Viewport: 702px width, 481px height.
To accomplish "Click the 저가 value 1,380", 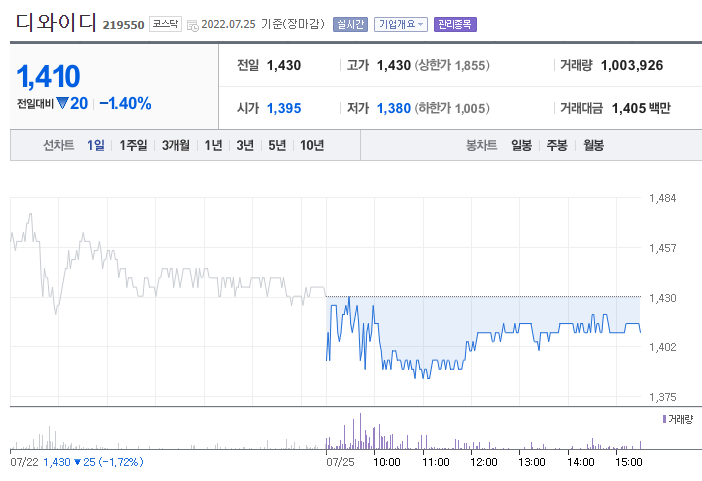I will [x=394, y=108].
